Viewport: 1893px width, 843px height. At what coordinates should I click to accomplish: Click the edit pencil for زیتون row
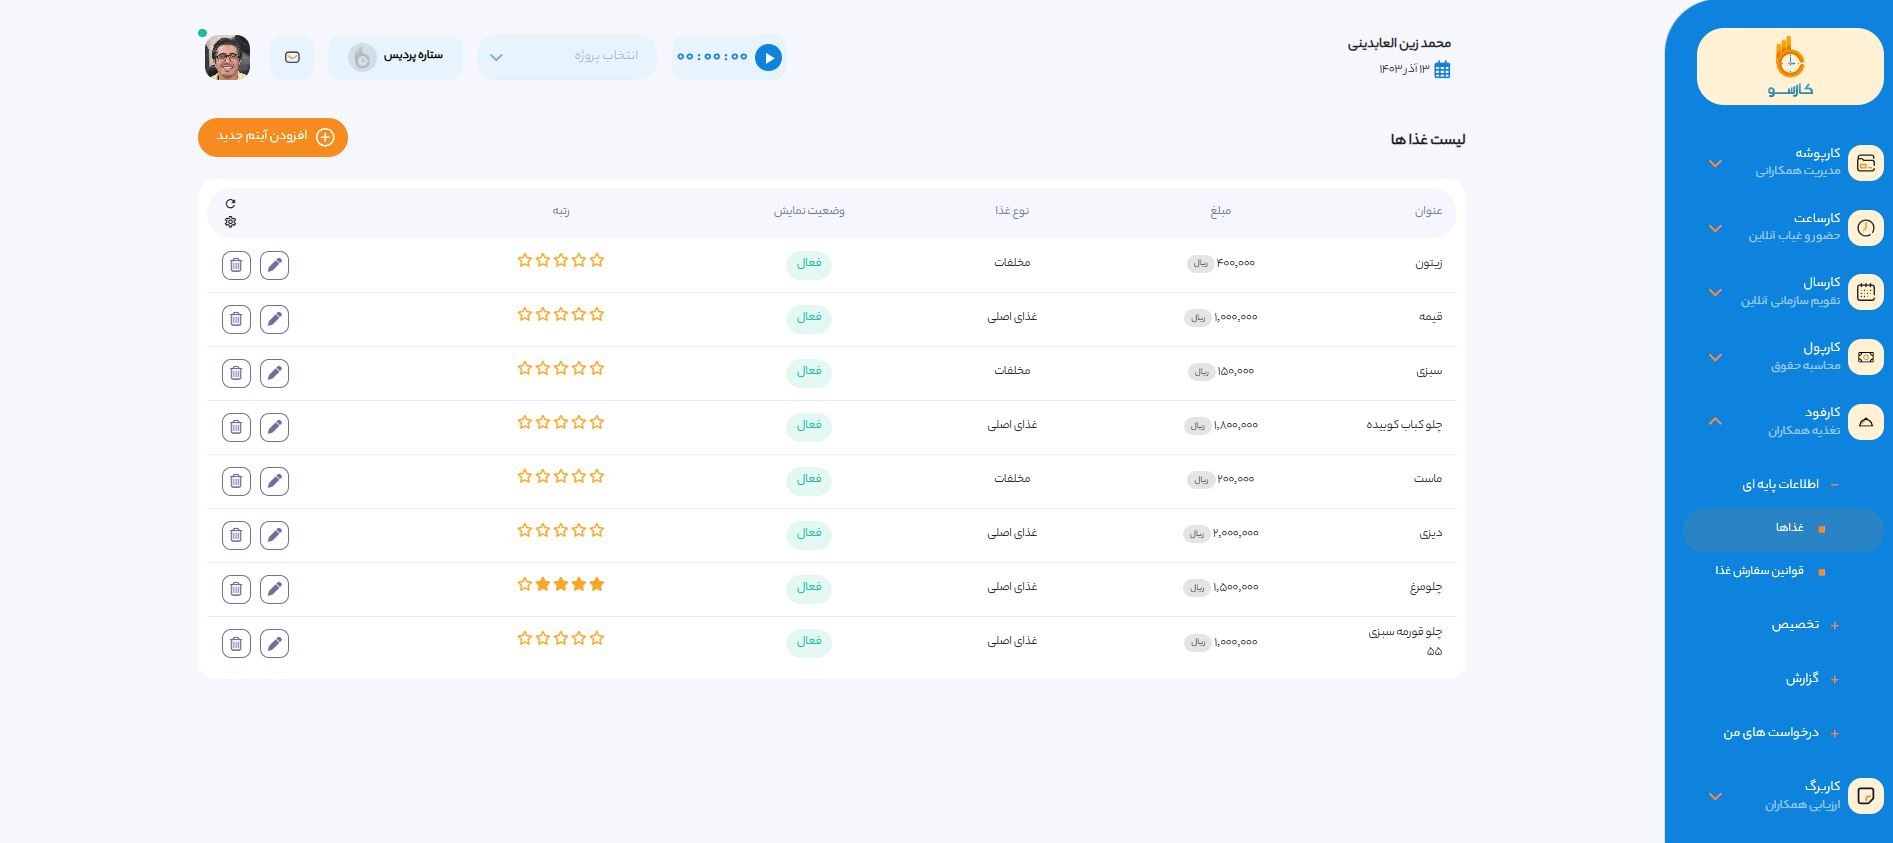coord(274,265)
